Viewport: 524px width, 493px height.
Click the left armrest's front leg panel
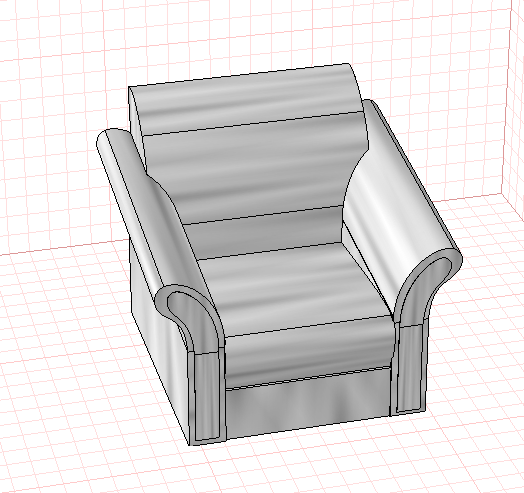207,394
